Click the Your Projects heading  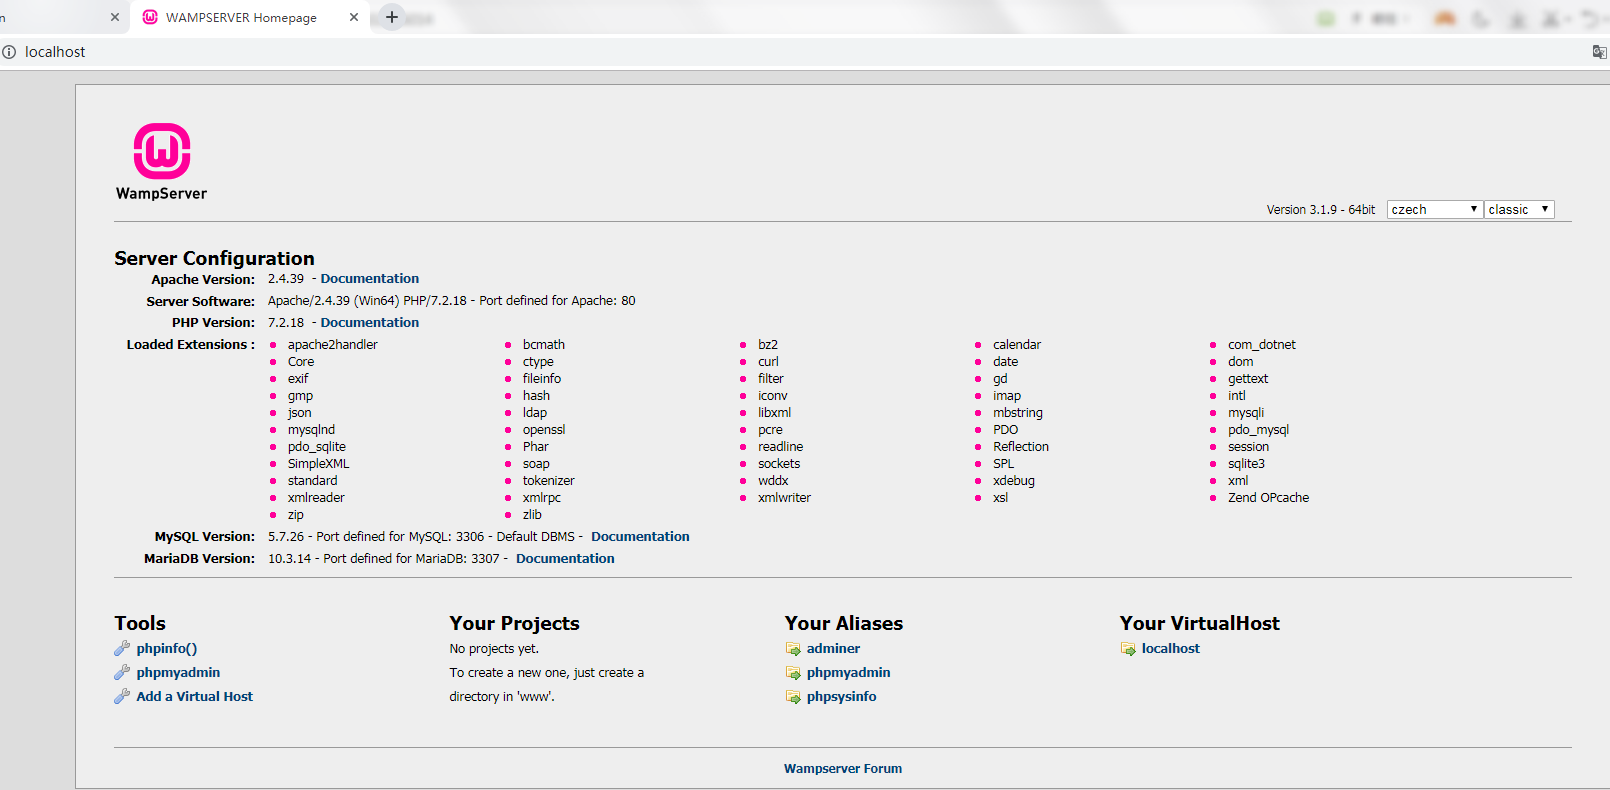coord(514,623)
